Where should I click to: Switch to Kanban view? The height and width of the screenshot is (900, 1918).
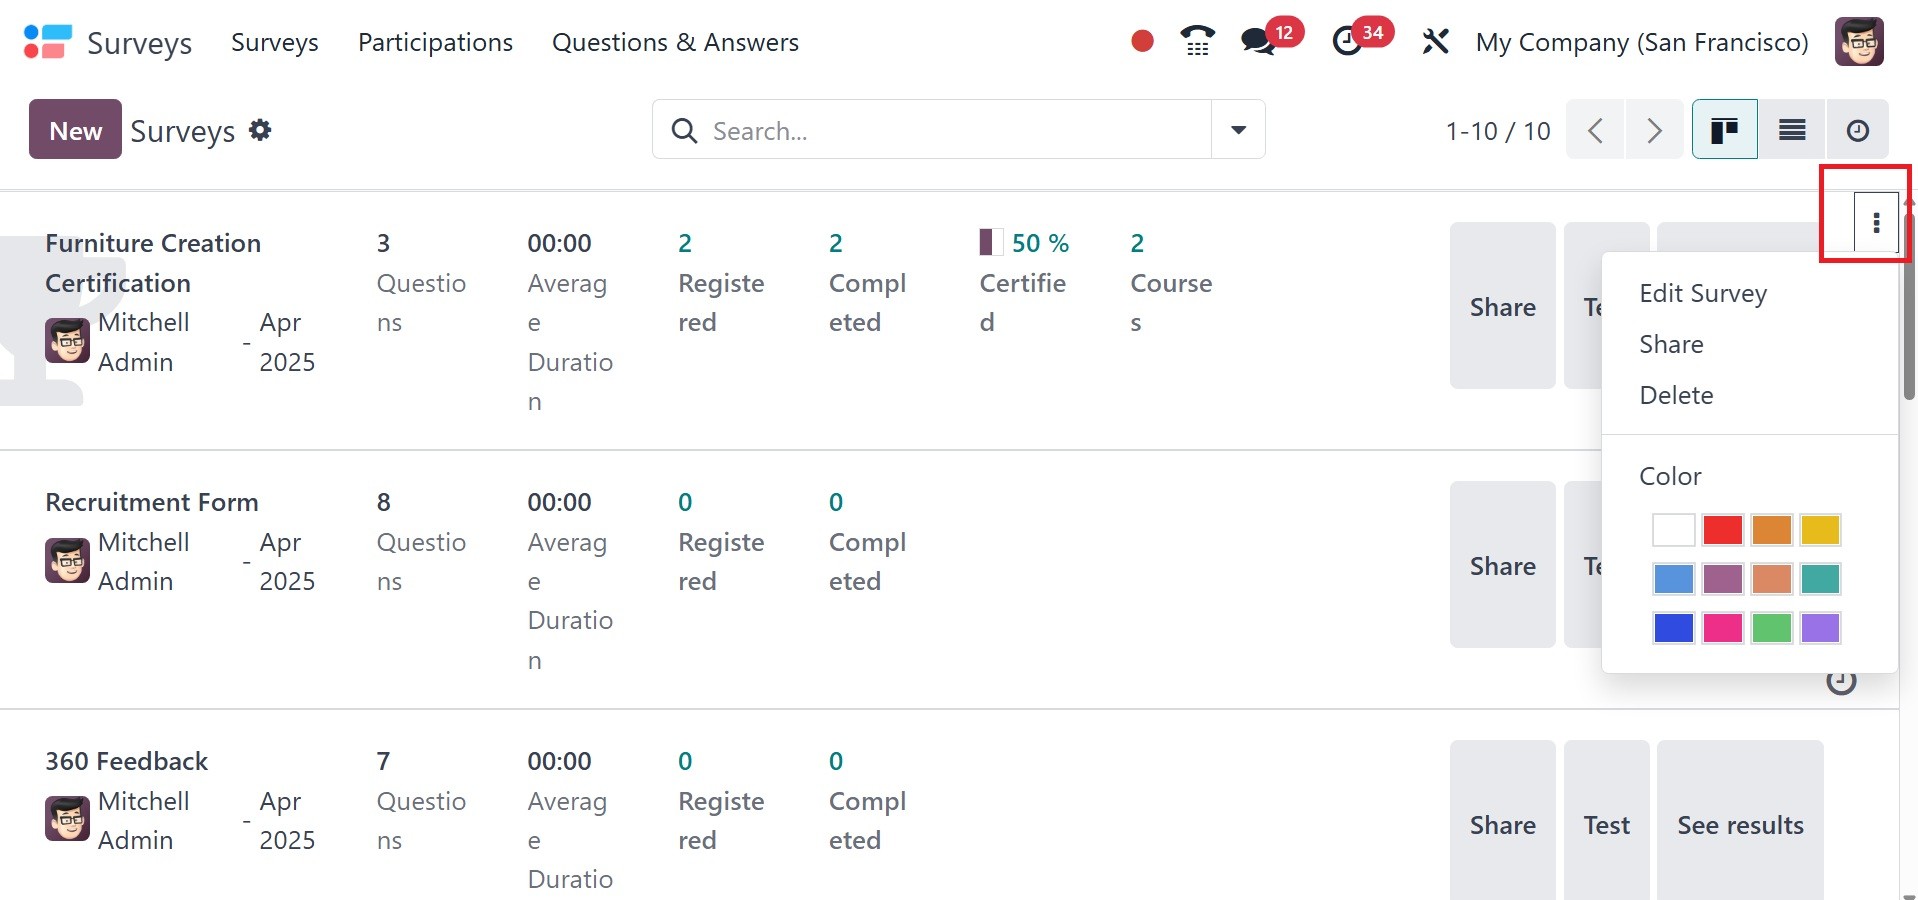coord(1724,130)
